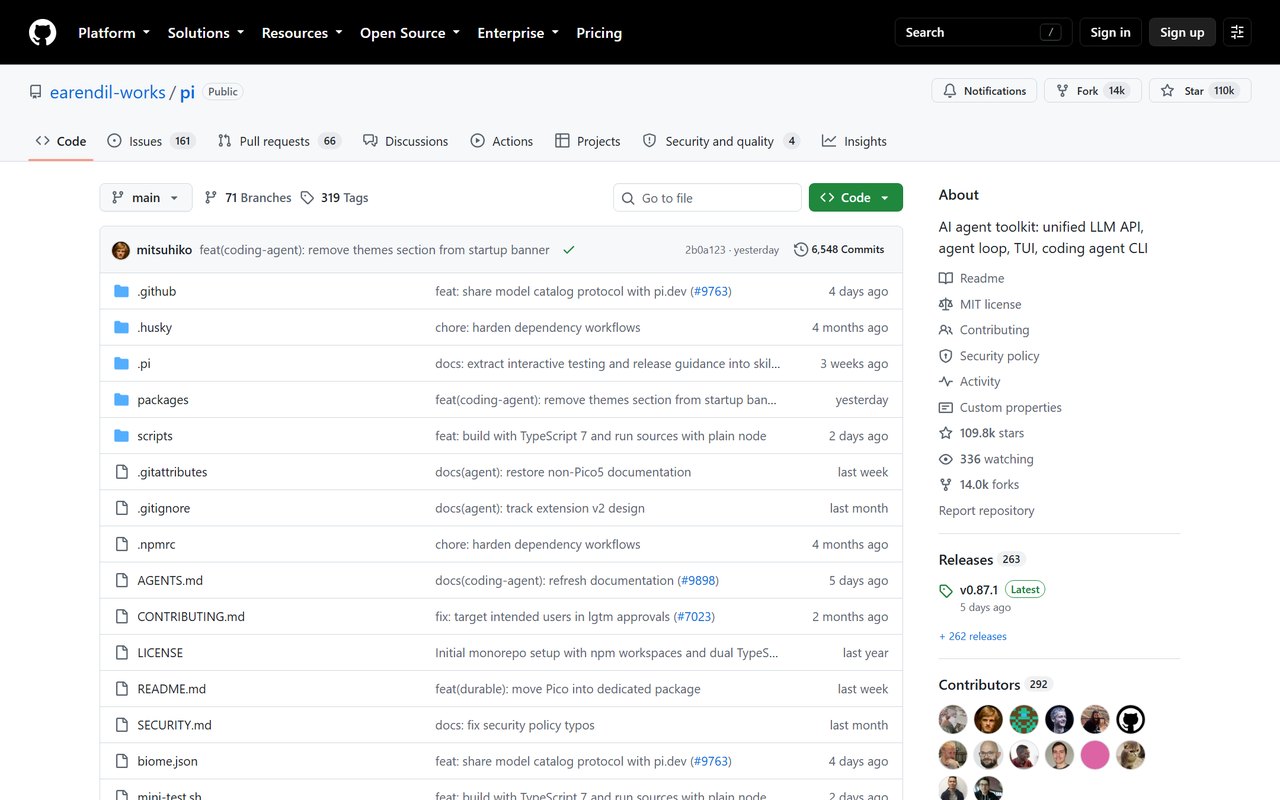Click the Sign in button
This screenshot has height=800, width=1280.
tap(1110, 33)
